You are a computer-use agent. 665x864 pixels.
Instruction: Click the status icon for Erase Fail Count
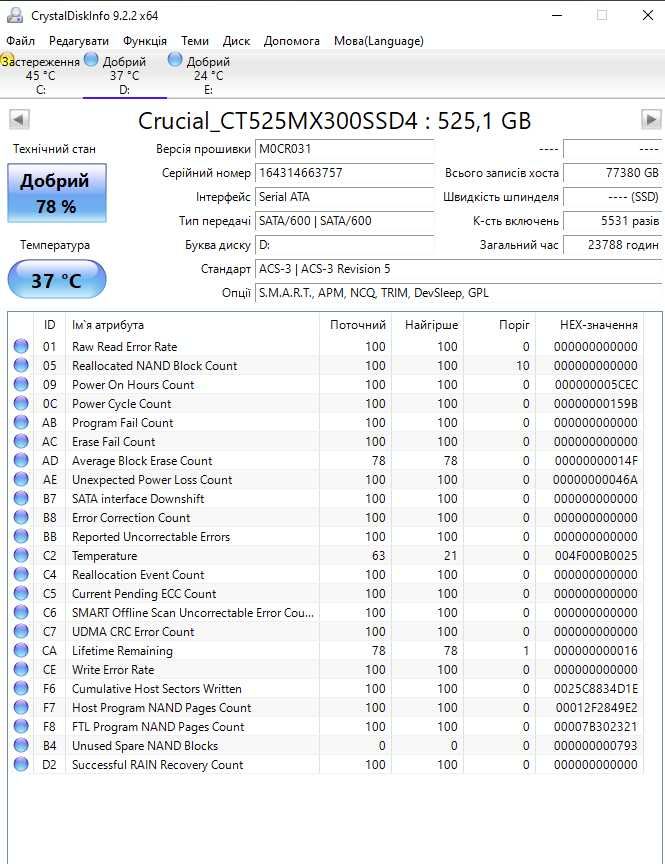(21, 441)
